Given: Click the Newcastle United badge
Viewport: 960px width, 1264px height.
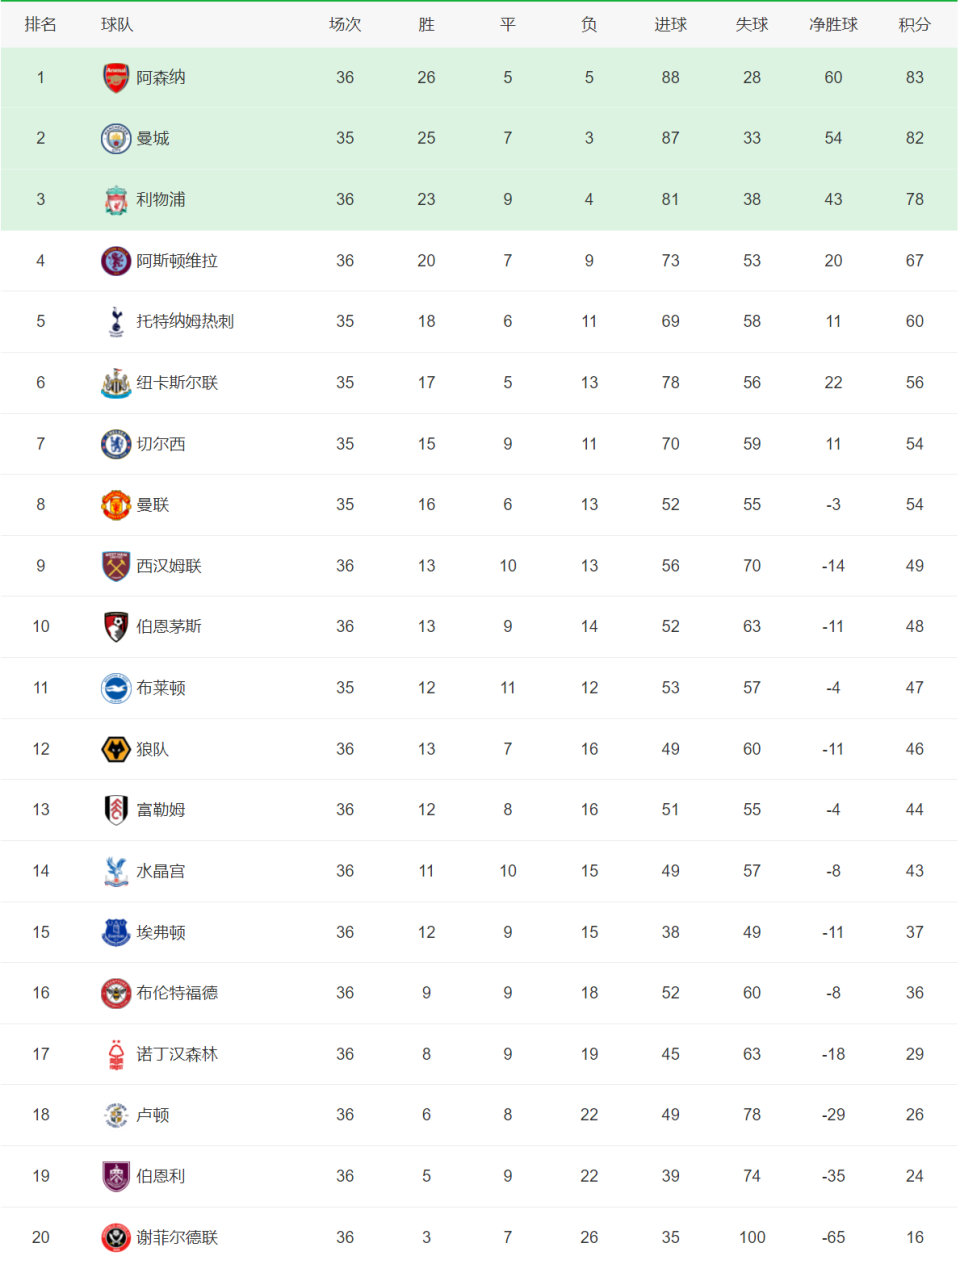Looking at the screenshot, I should (116, 382).
